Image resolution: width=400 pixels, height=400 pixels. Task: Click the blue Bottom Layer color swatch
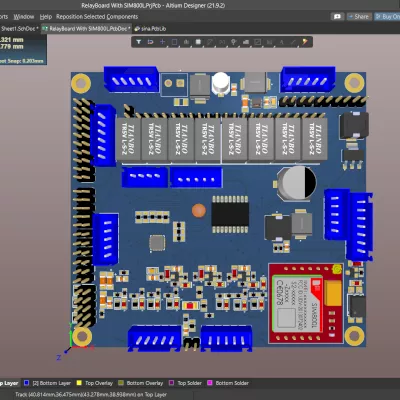pos(27,383)
